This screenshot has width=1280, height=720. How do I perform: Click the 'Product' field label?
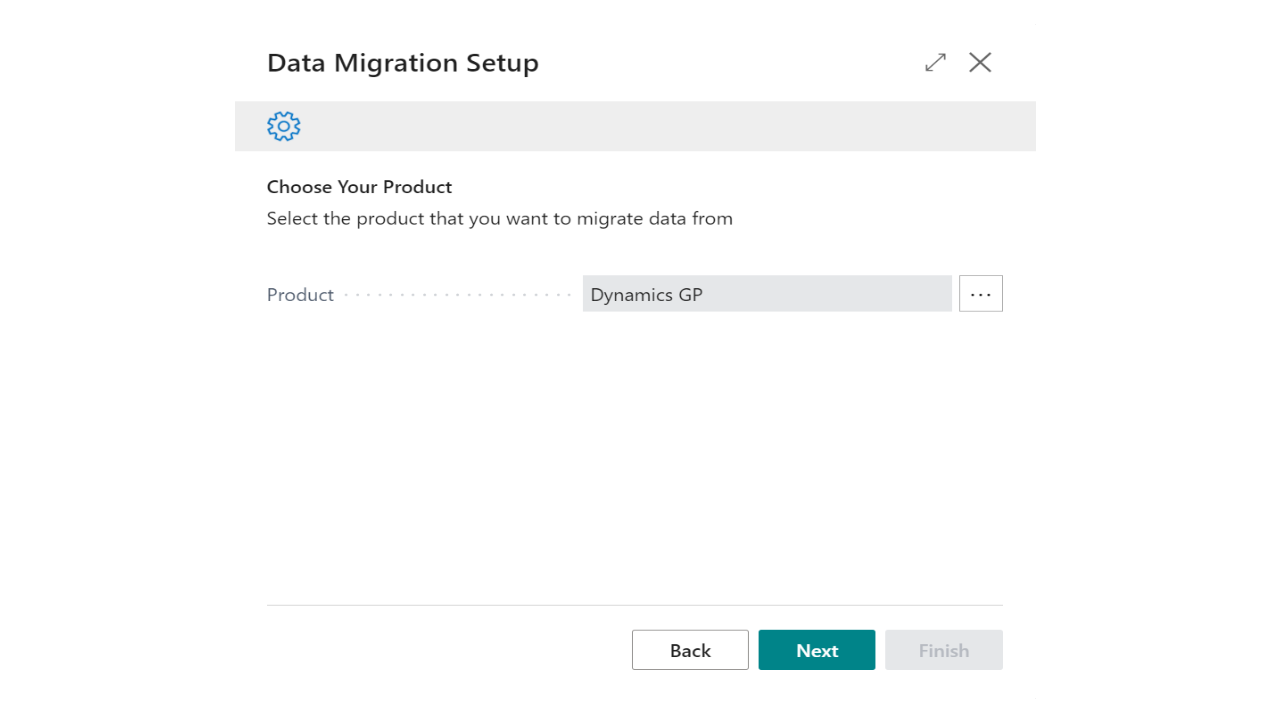pyautogui.click(x=300, y=295)
